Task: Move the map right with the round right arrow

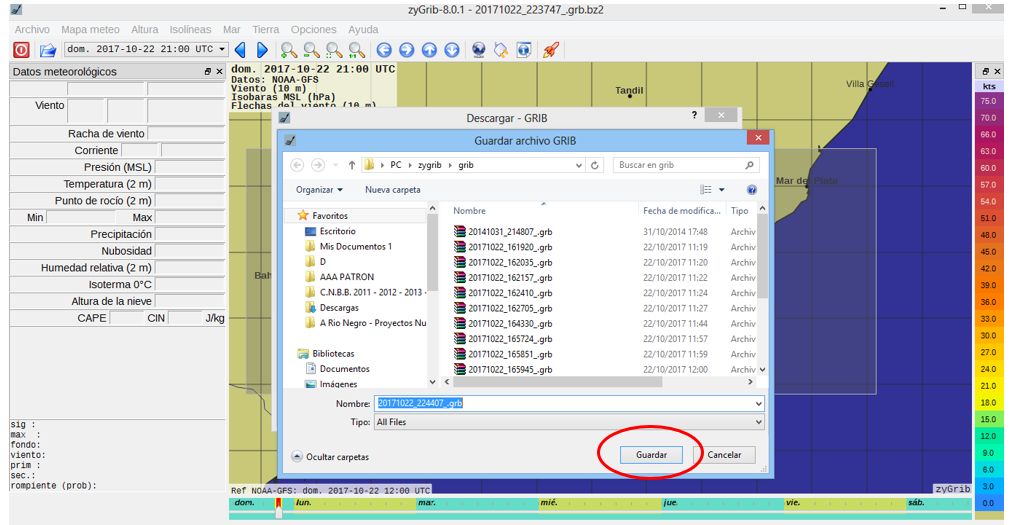Action: point(407,50)
